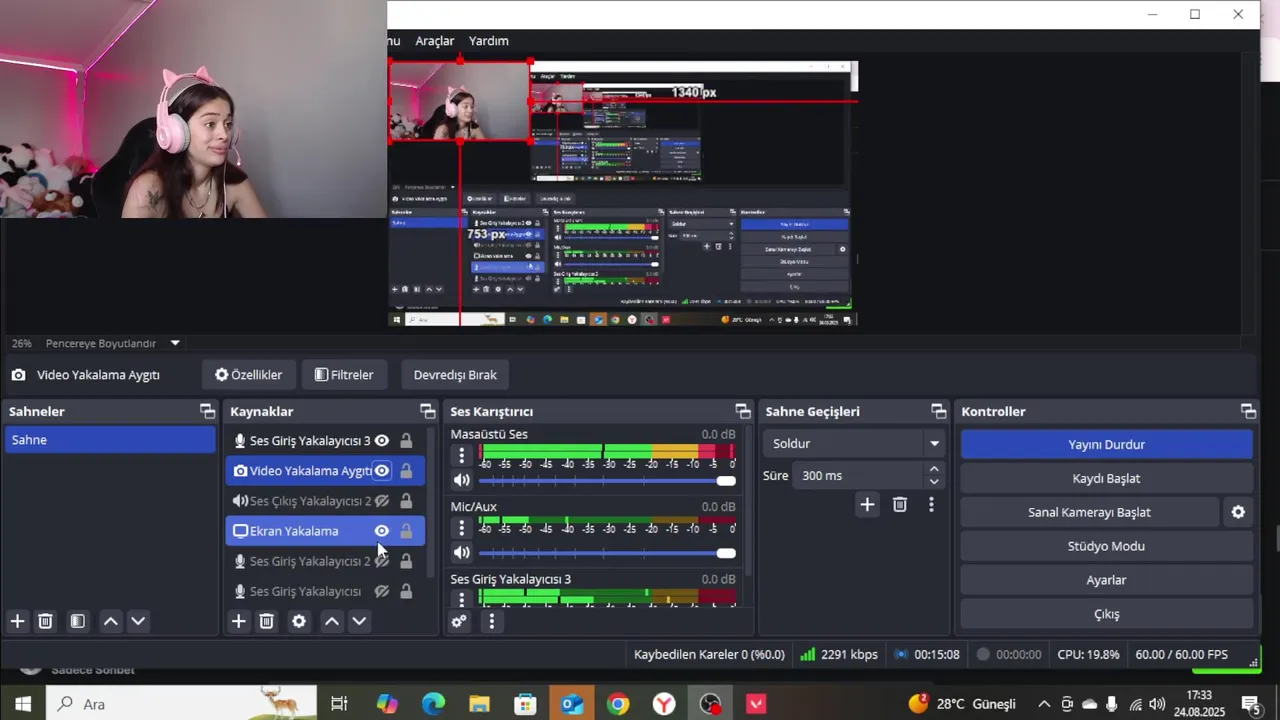
Task: Pop out the Sahneler dock
Action: [207, 411]
